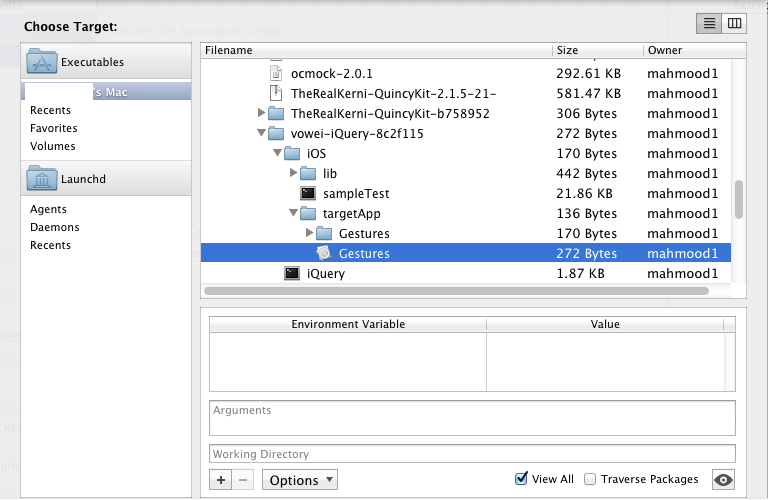768x500 pixels.
Task: Click the Value column header
Action: point(605,324)
